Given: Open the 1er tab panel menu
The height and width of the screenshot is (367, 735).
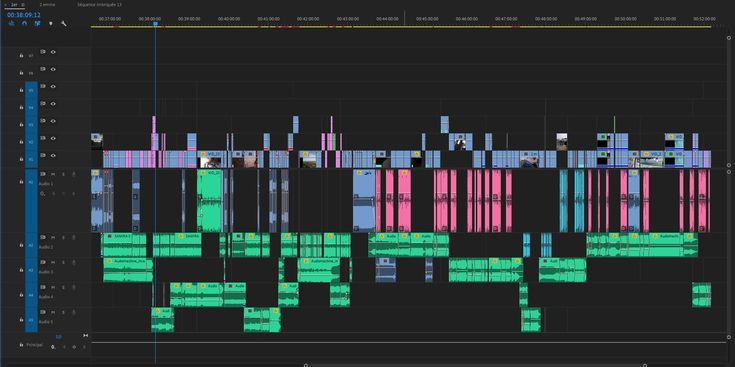Looking at the screenshot, I should pos(22,4).
